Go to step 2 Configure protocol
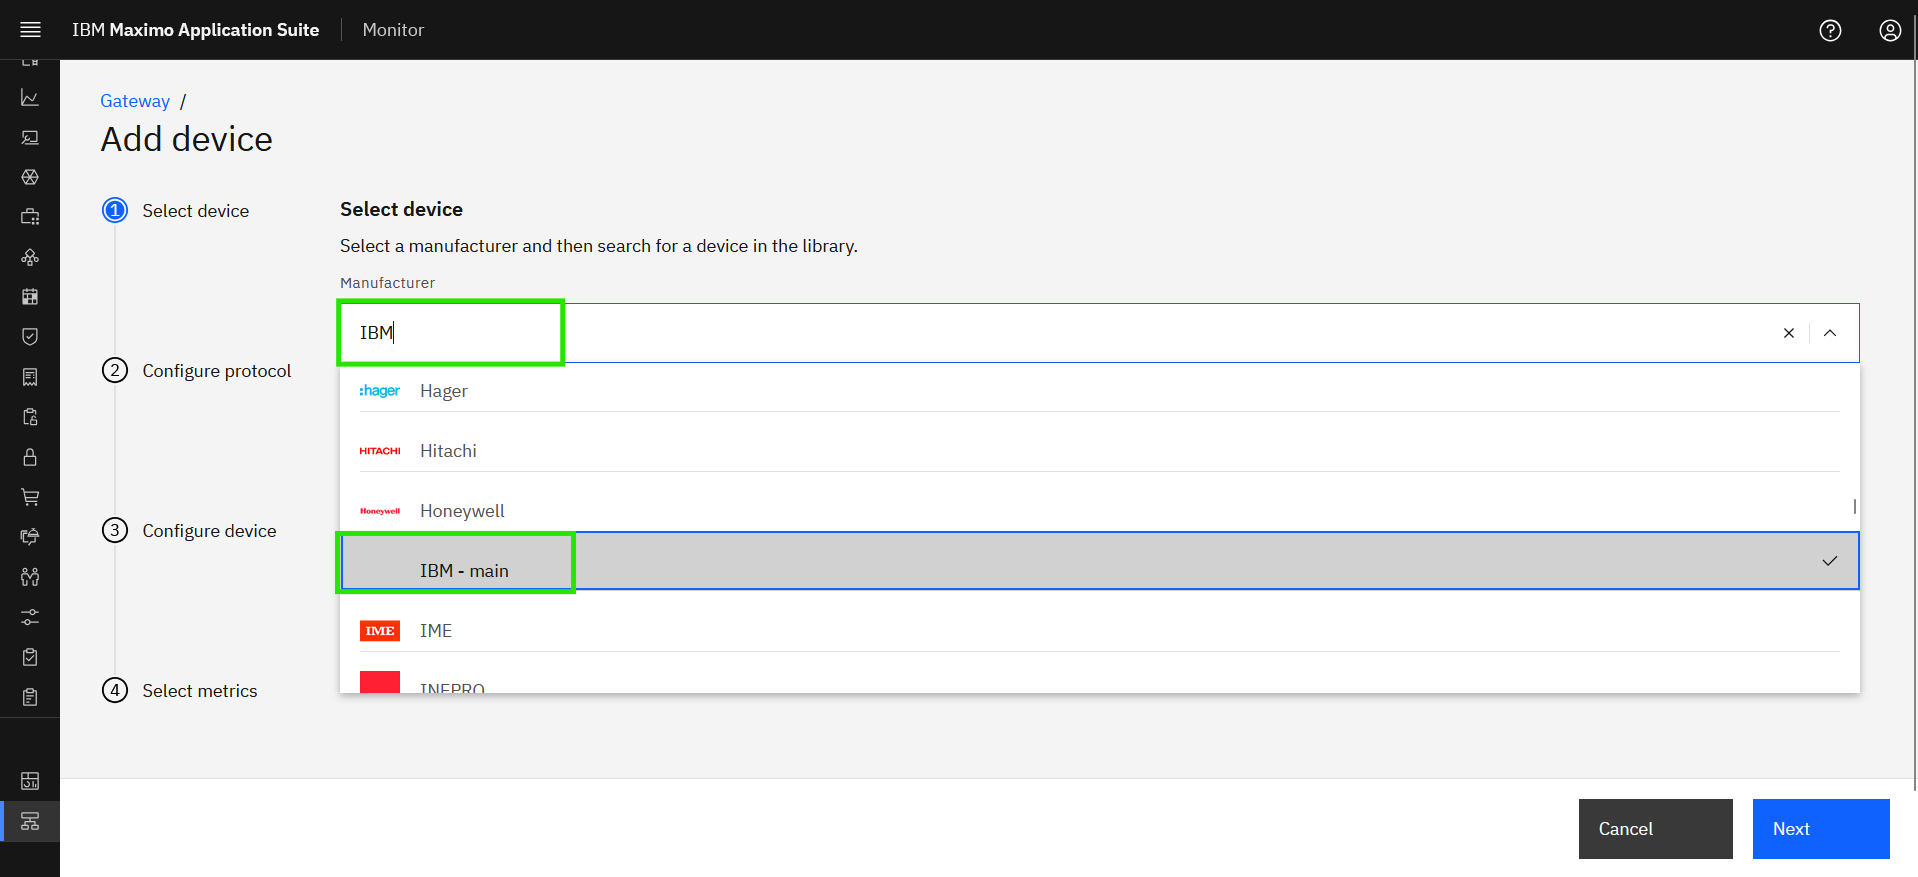The image size is (1918, 877). (197, 371)
